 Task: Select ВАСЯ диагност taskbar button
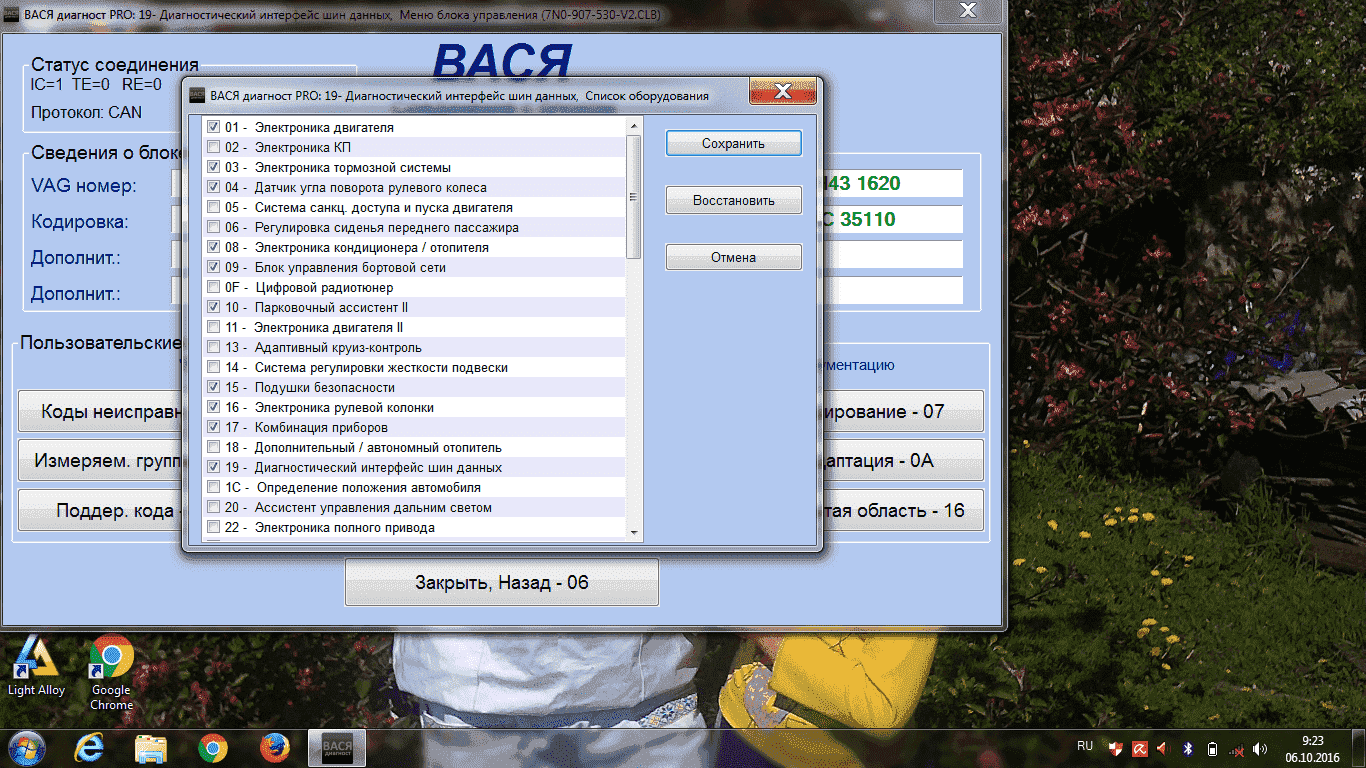(337, 748)
